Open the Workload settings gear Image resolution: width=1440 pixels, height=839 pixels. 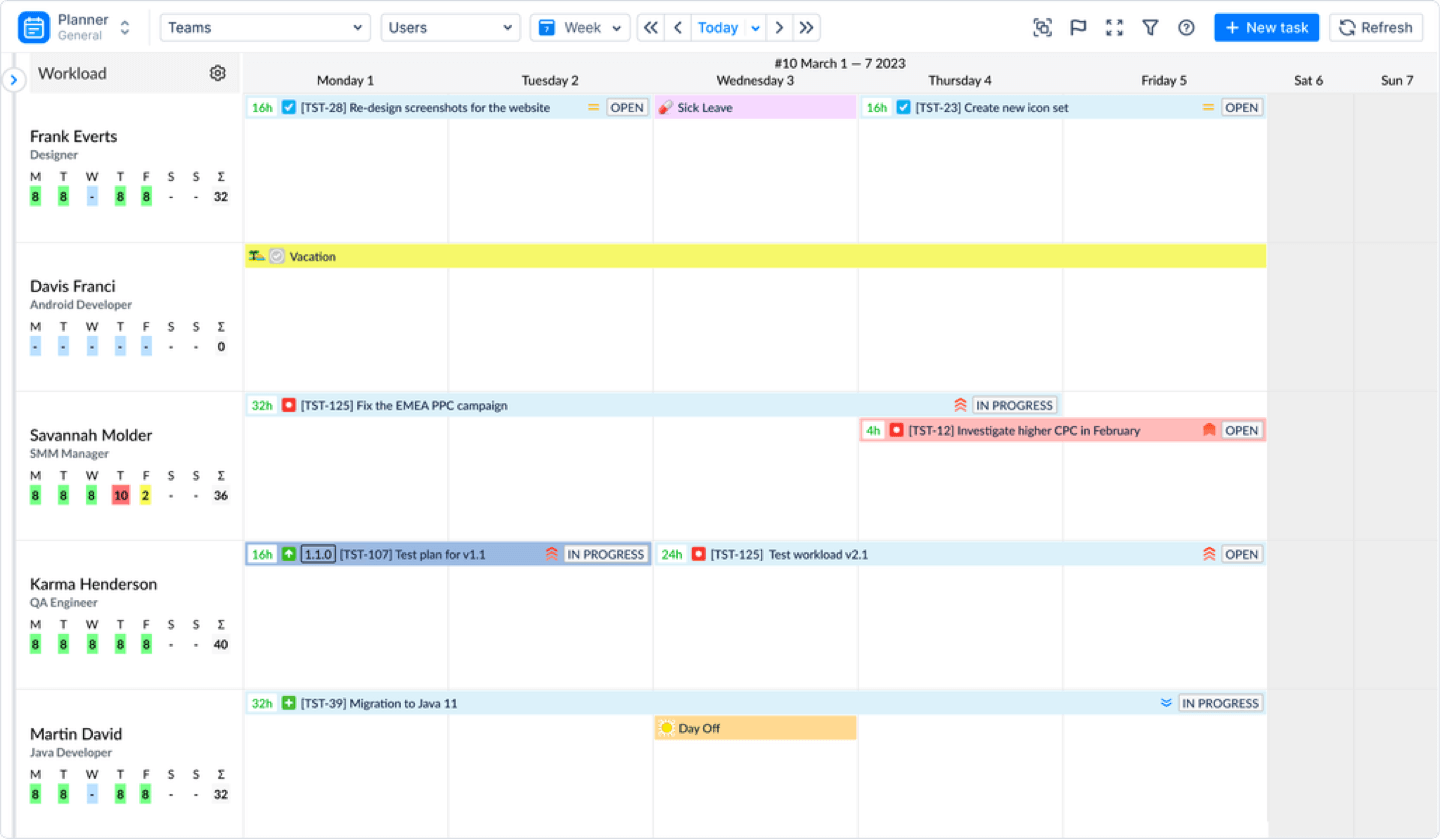(x=218, y=73)
